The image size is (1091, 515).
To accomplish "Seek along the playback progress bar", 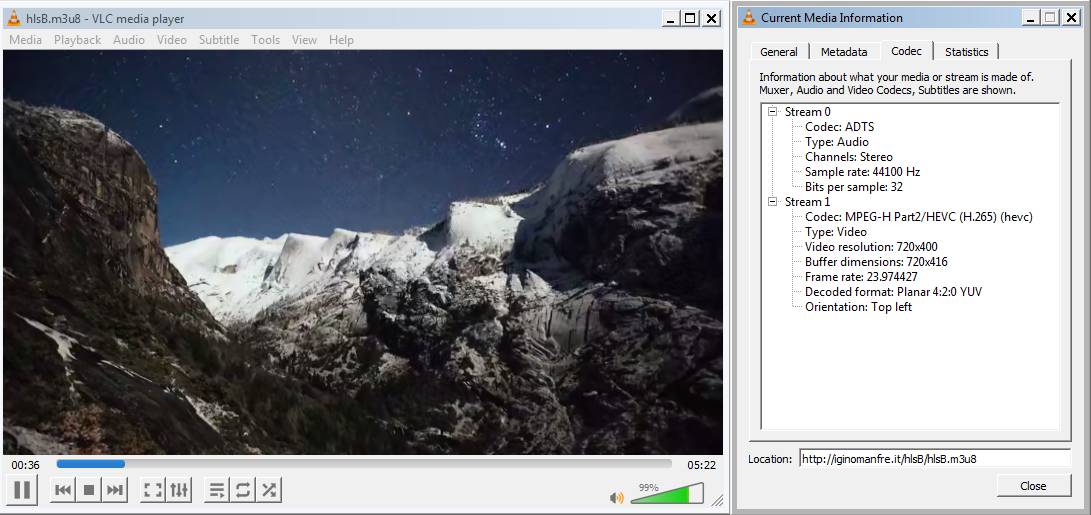I will (364, 464).
